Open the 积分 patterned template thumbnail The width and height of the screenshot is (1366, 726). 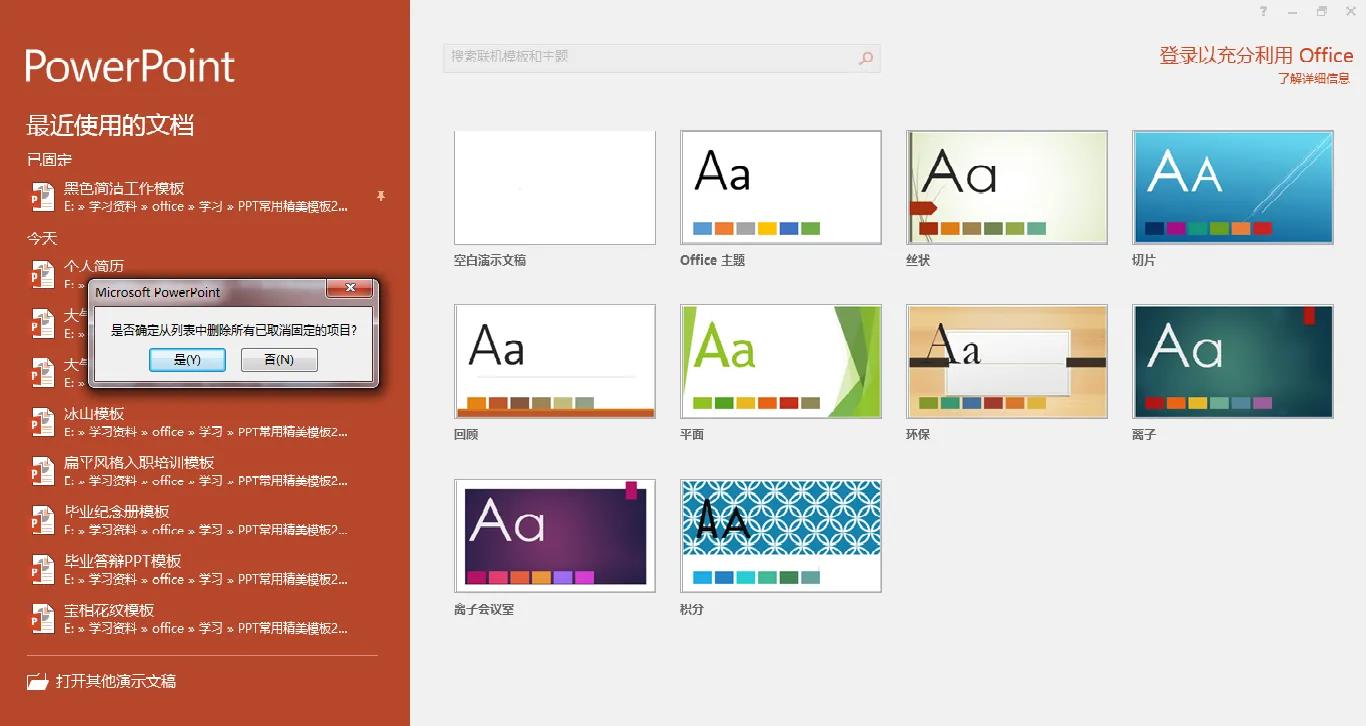[x=781, y=535]
